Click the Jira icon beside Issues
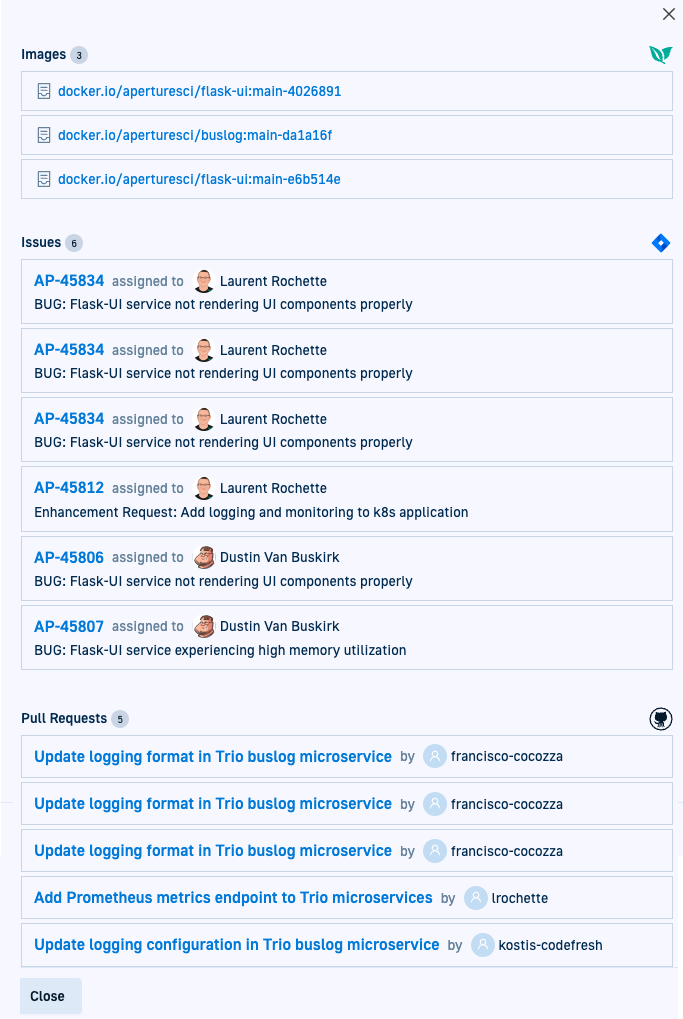Image resolution: width=683 pixels, height=1019 pixels. tap(660, 243)
